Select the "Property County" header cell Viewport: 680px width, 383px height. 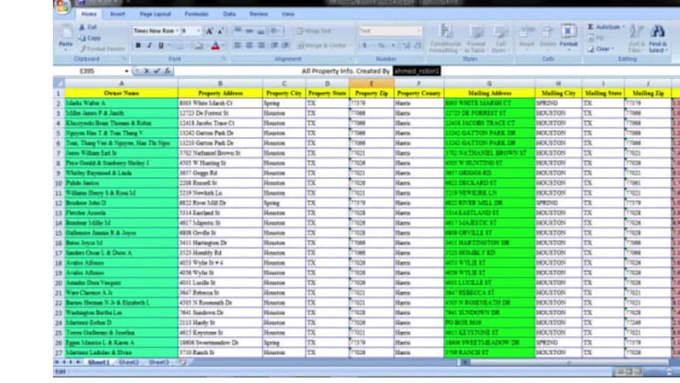(418, 93)
